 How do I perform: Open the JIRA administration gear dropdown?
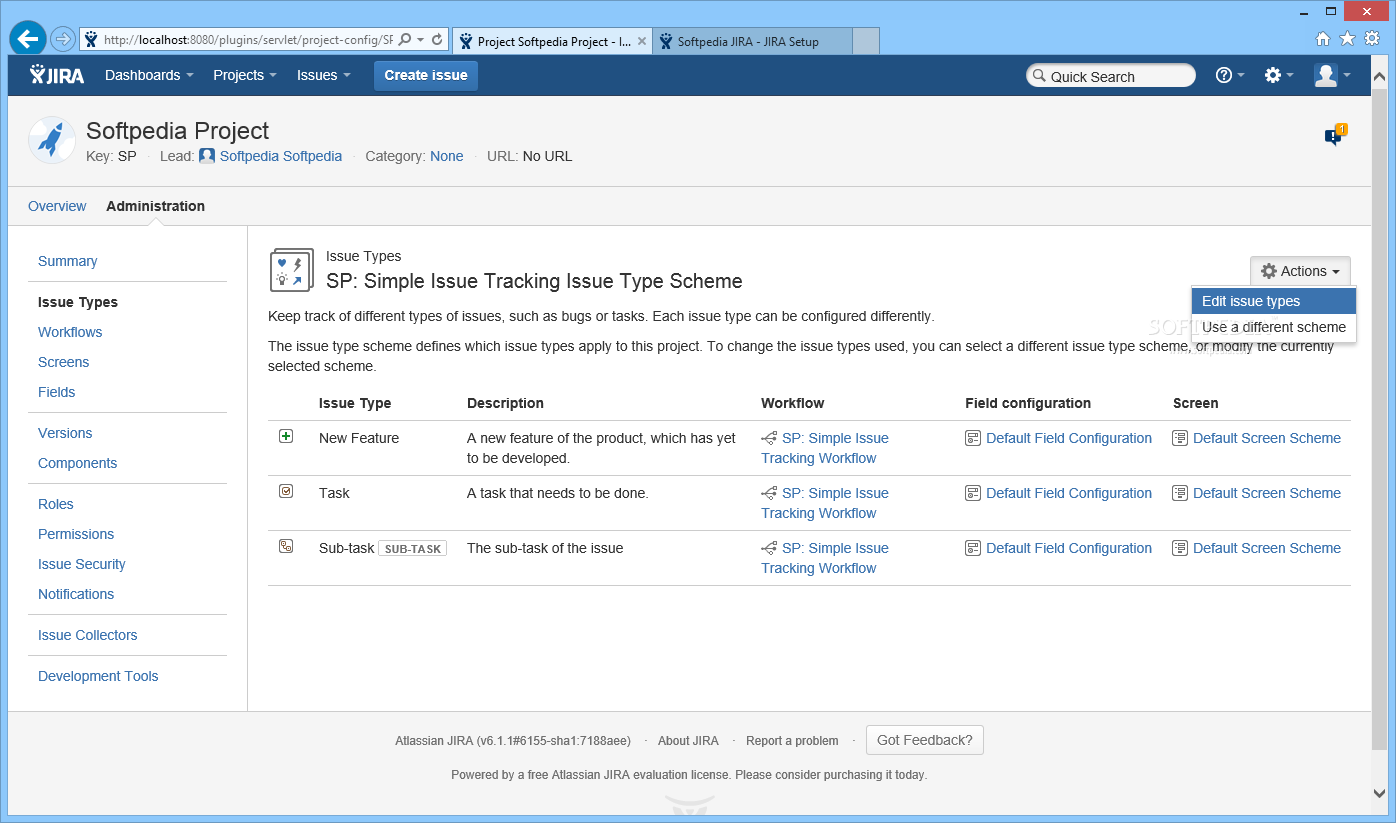(x=1279, y=75)
